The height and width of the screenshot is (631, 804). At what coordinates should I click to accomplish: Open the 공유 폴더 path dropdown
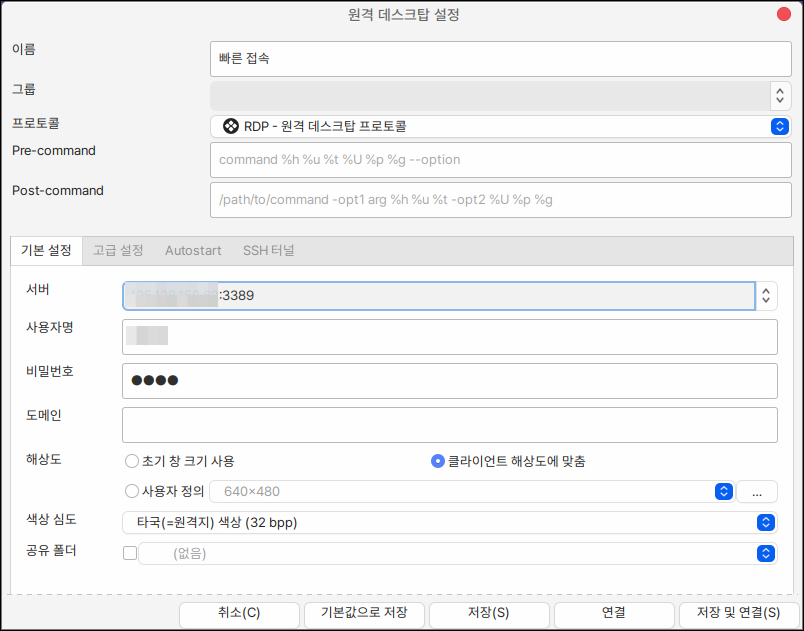[x=765, y=553]
